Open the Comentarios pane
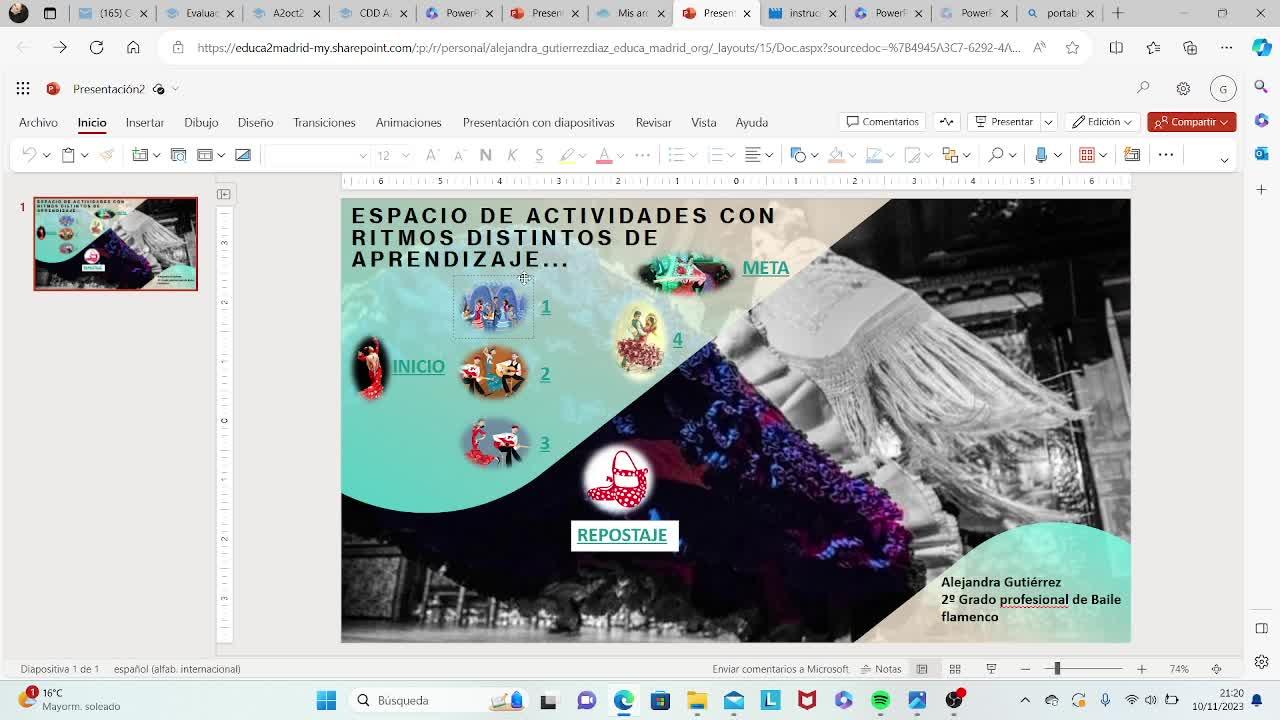This screenshot has height=720, width=1280. (x=882, y=122)
